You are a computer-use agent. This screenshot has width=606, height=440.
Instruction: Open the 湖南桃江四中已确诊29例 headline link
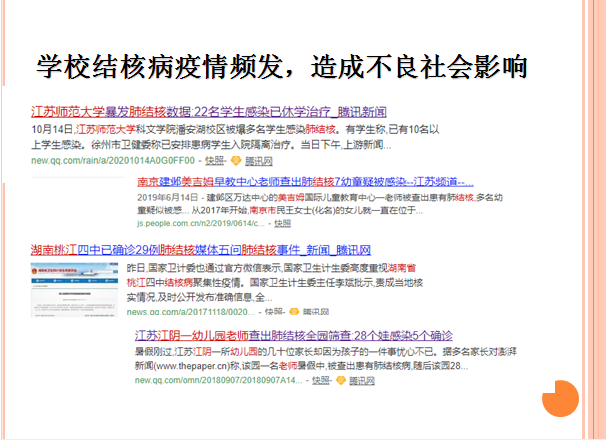201,250
